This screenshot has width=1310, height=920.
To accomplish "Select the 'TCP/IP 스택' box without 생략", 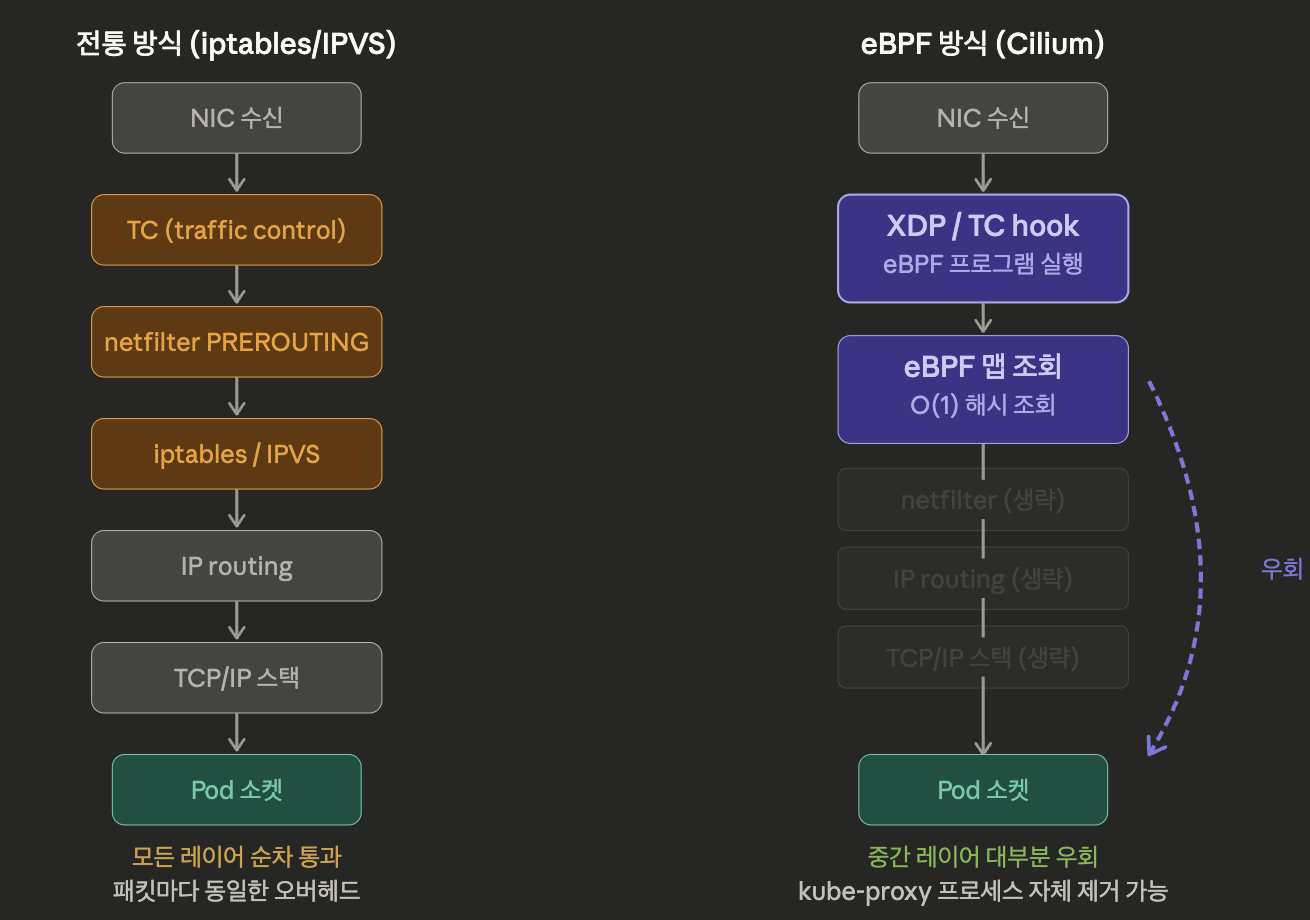I will pos(236,678).
